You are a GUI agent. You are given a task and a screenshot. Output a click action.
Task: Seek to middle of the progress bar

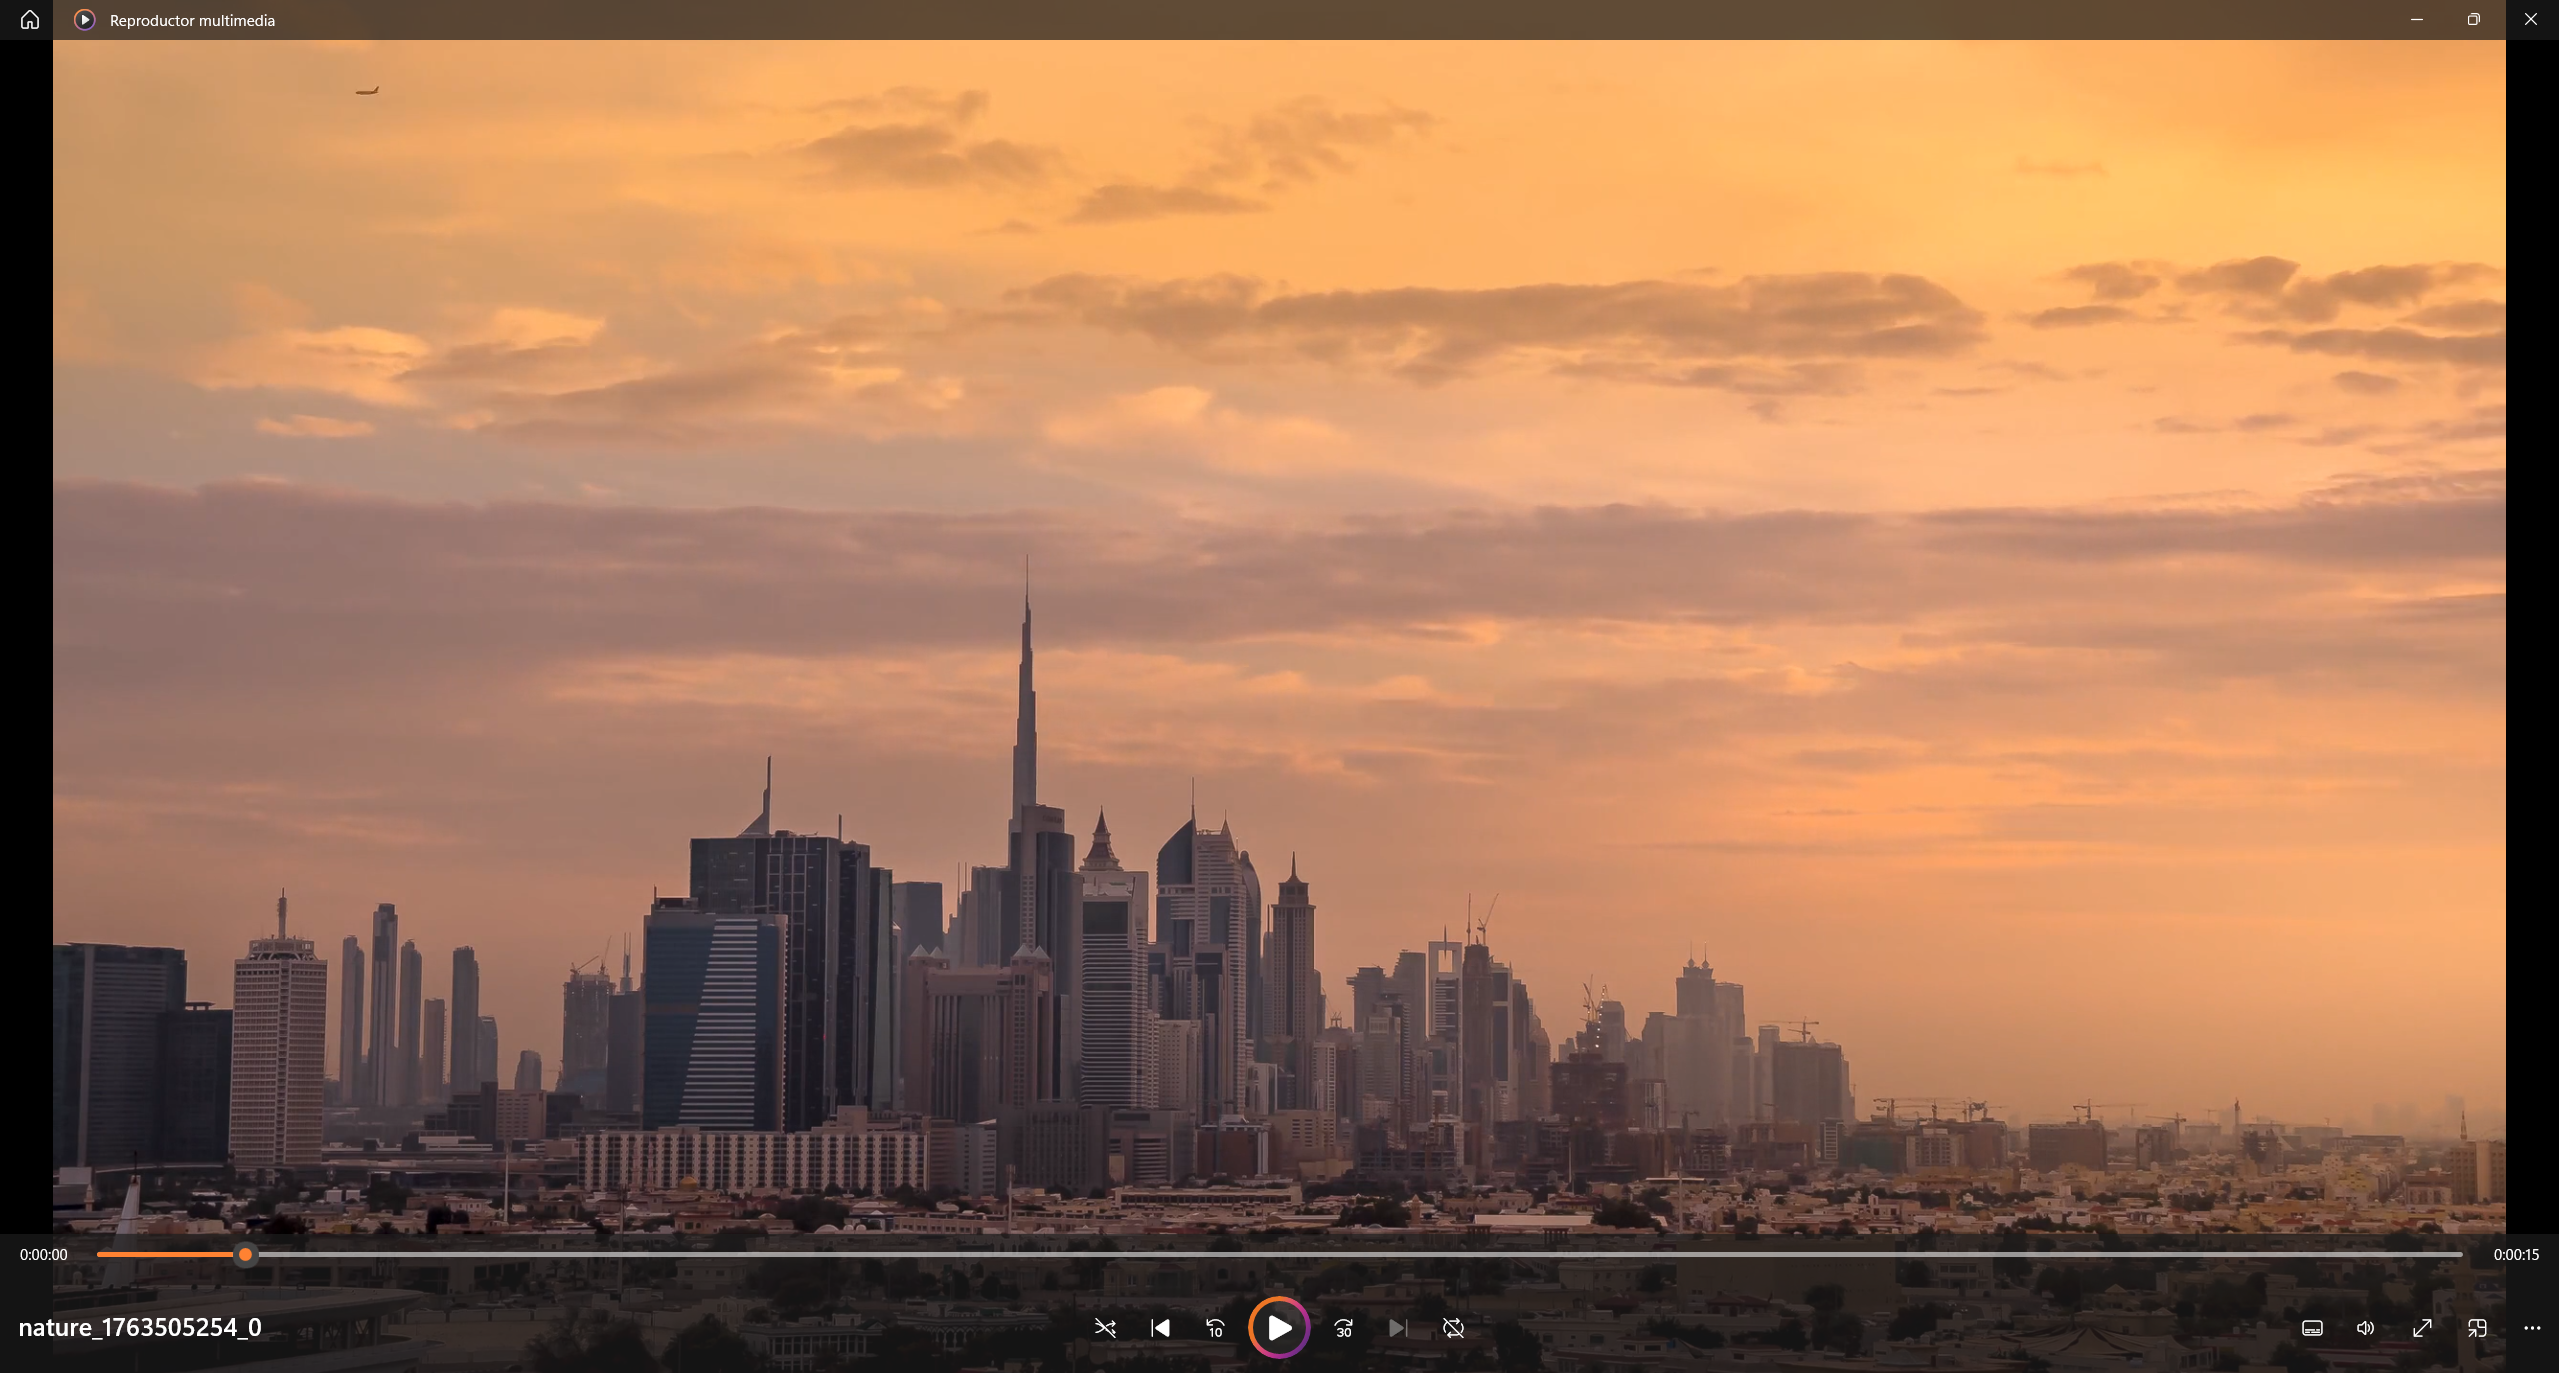pos(1279,1254)
